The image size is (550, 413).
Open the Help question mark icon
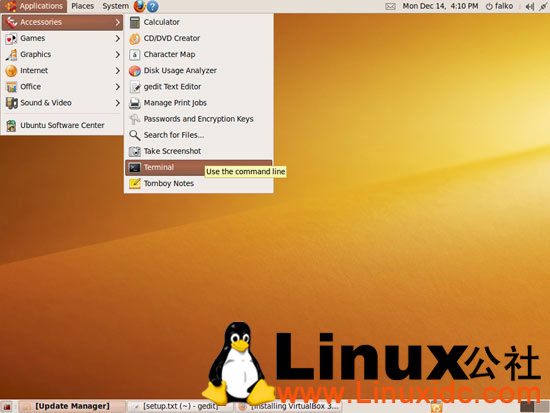pos(152,6)
